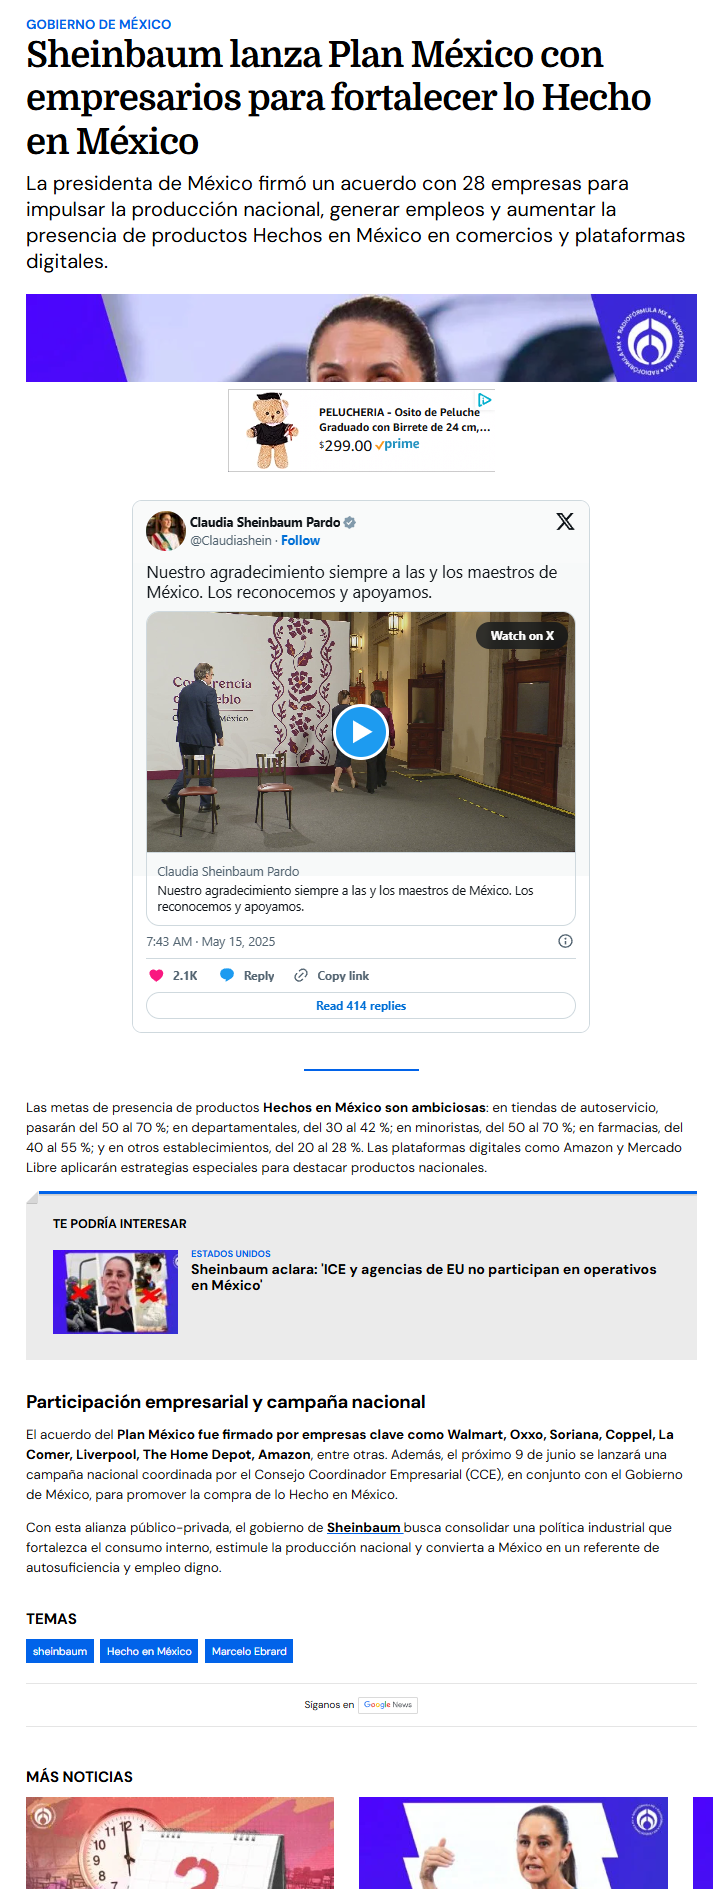Follow the @Claudiashein account

pos(300,540)
